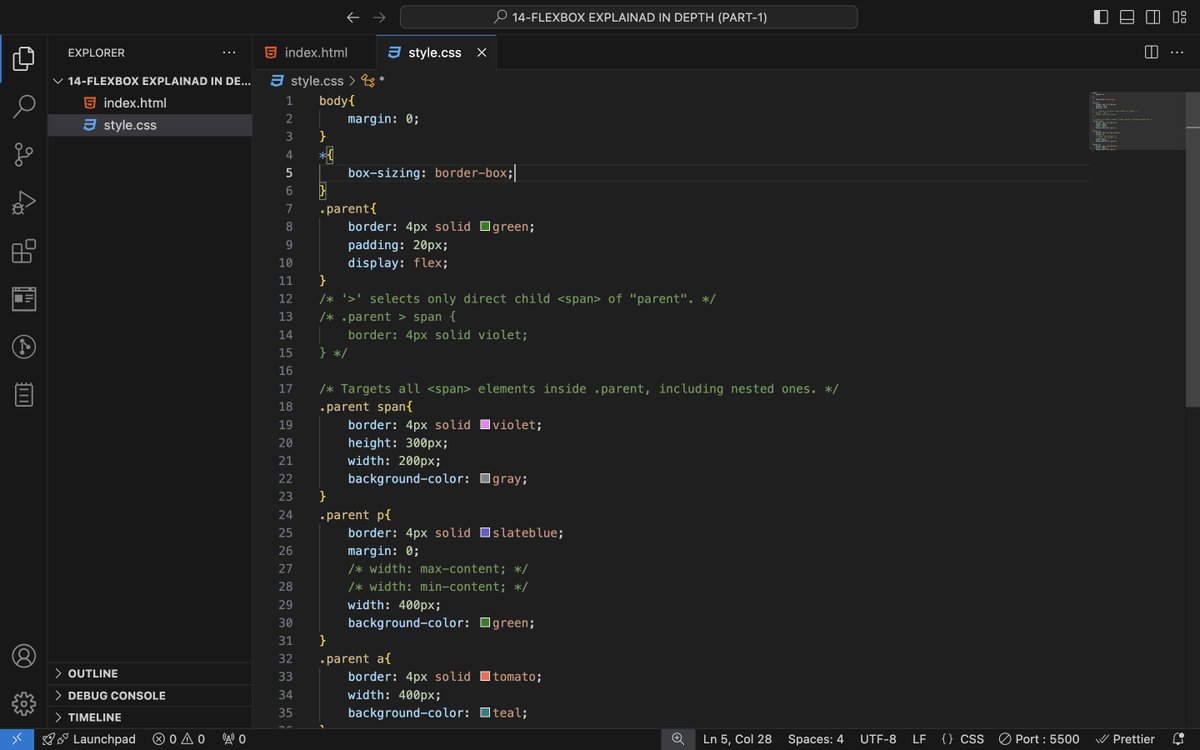
Task: Click the zoom magnifier icon in status bar
Action: pyautogui.click(x=677, y=739)
